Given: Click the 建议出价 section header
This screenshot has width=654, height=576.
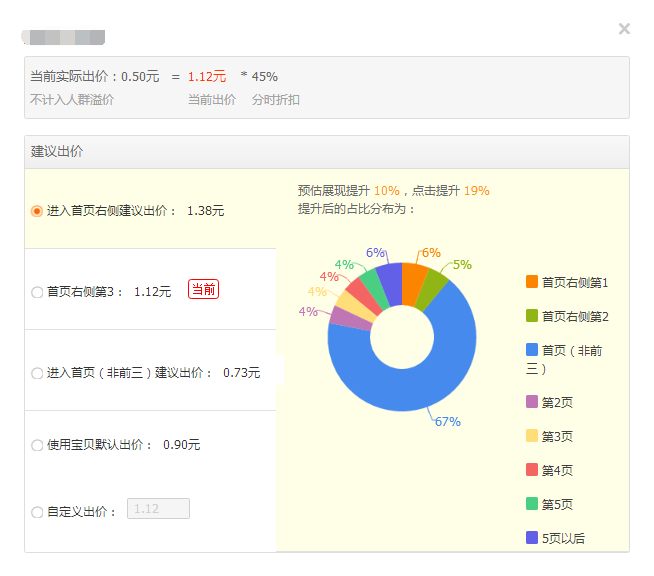Looking at the screenshot, I should [58, 152].
